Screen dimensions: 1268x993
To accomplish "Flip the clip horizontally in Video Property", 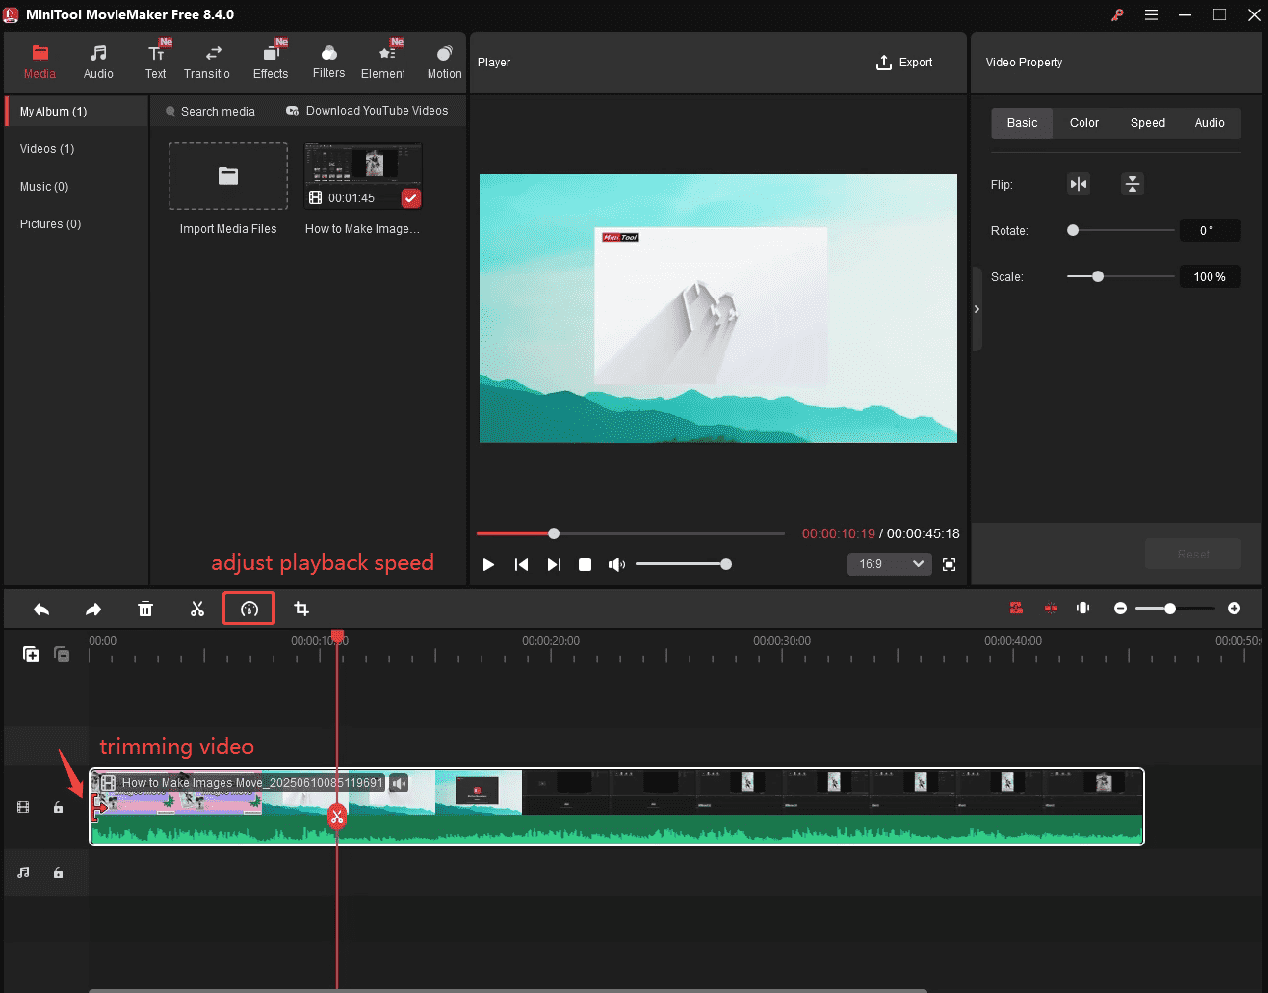I will point(1078,184).
